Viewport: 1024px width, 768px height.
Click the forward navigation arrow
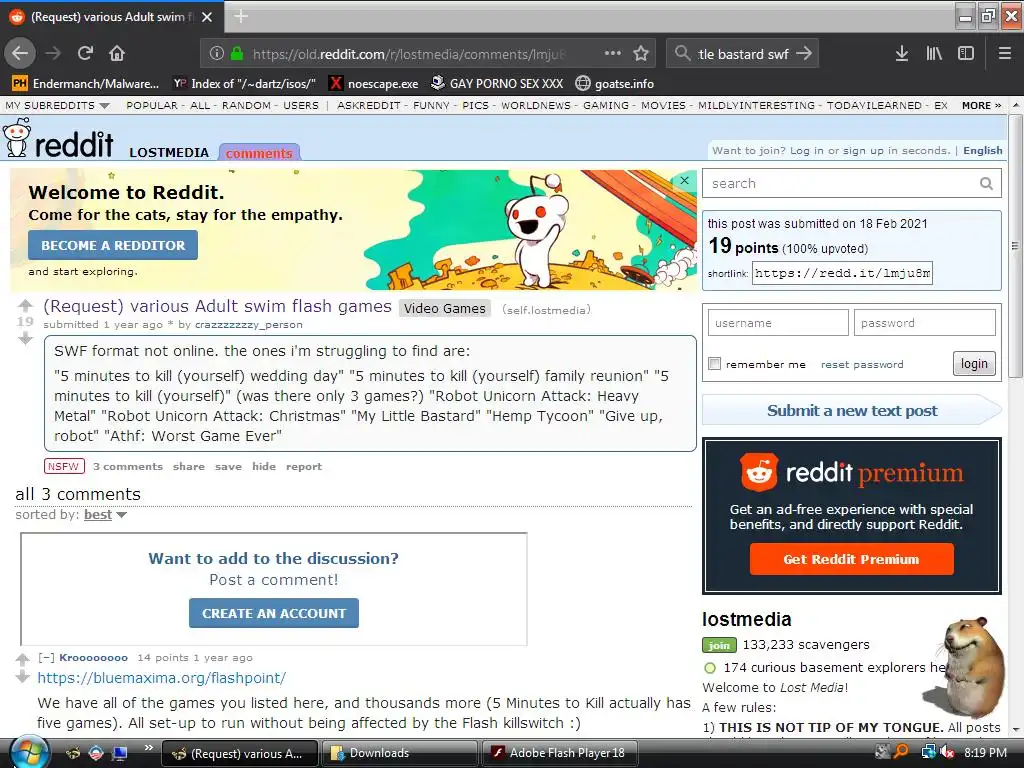pos(53,54)
